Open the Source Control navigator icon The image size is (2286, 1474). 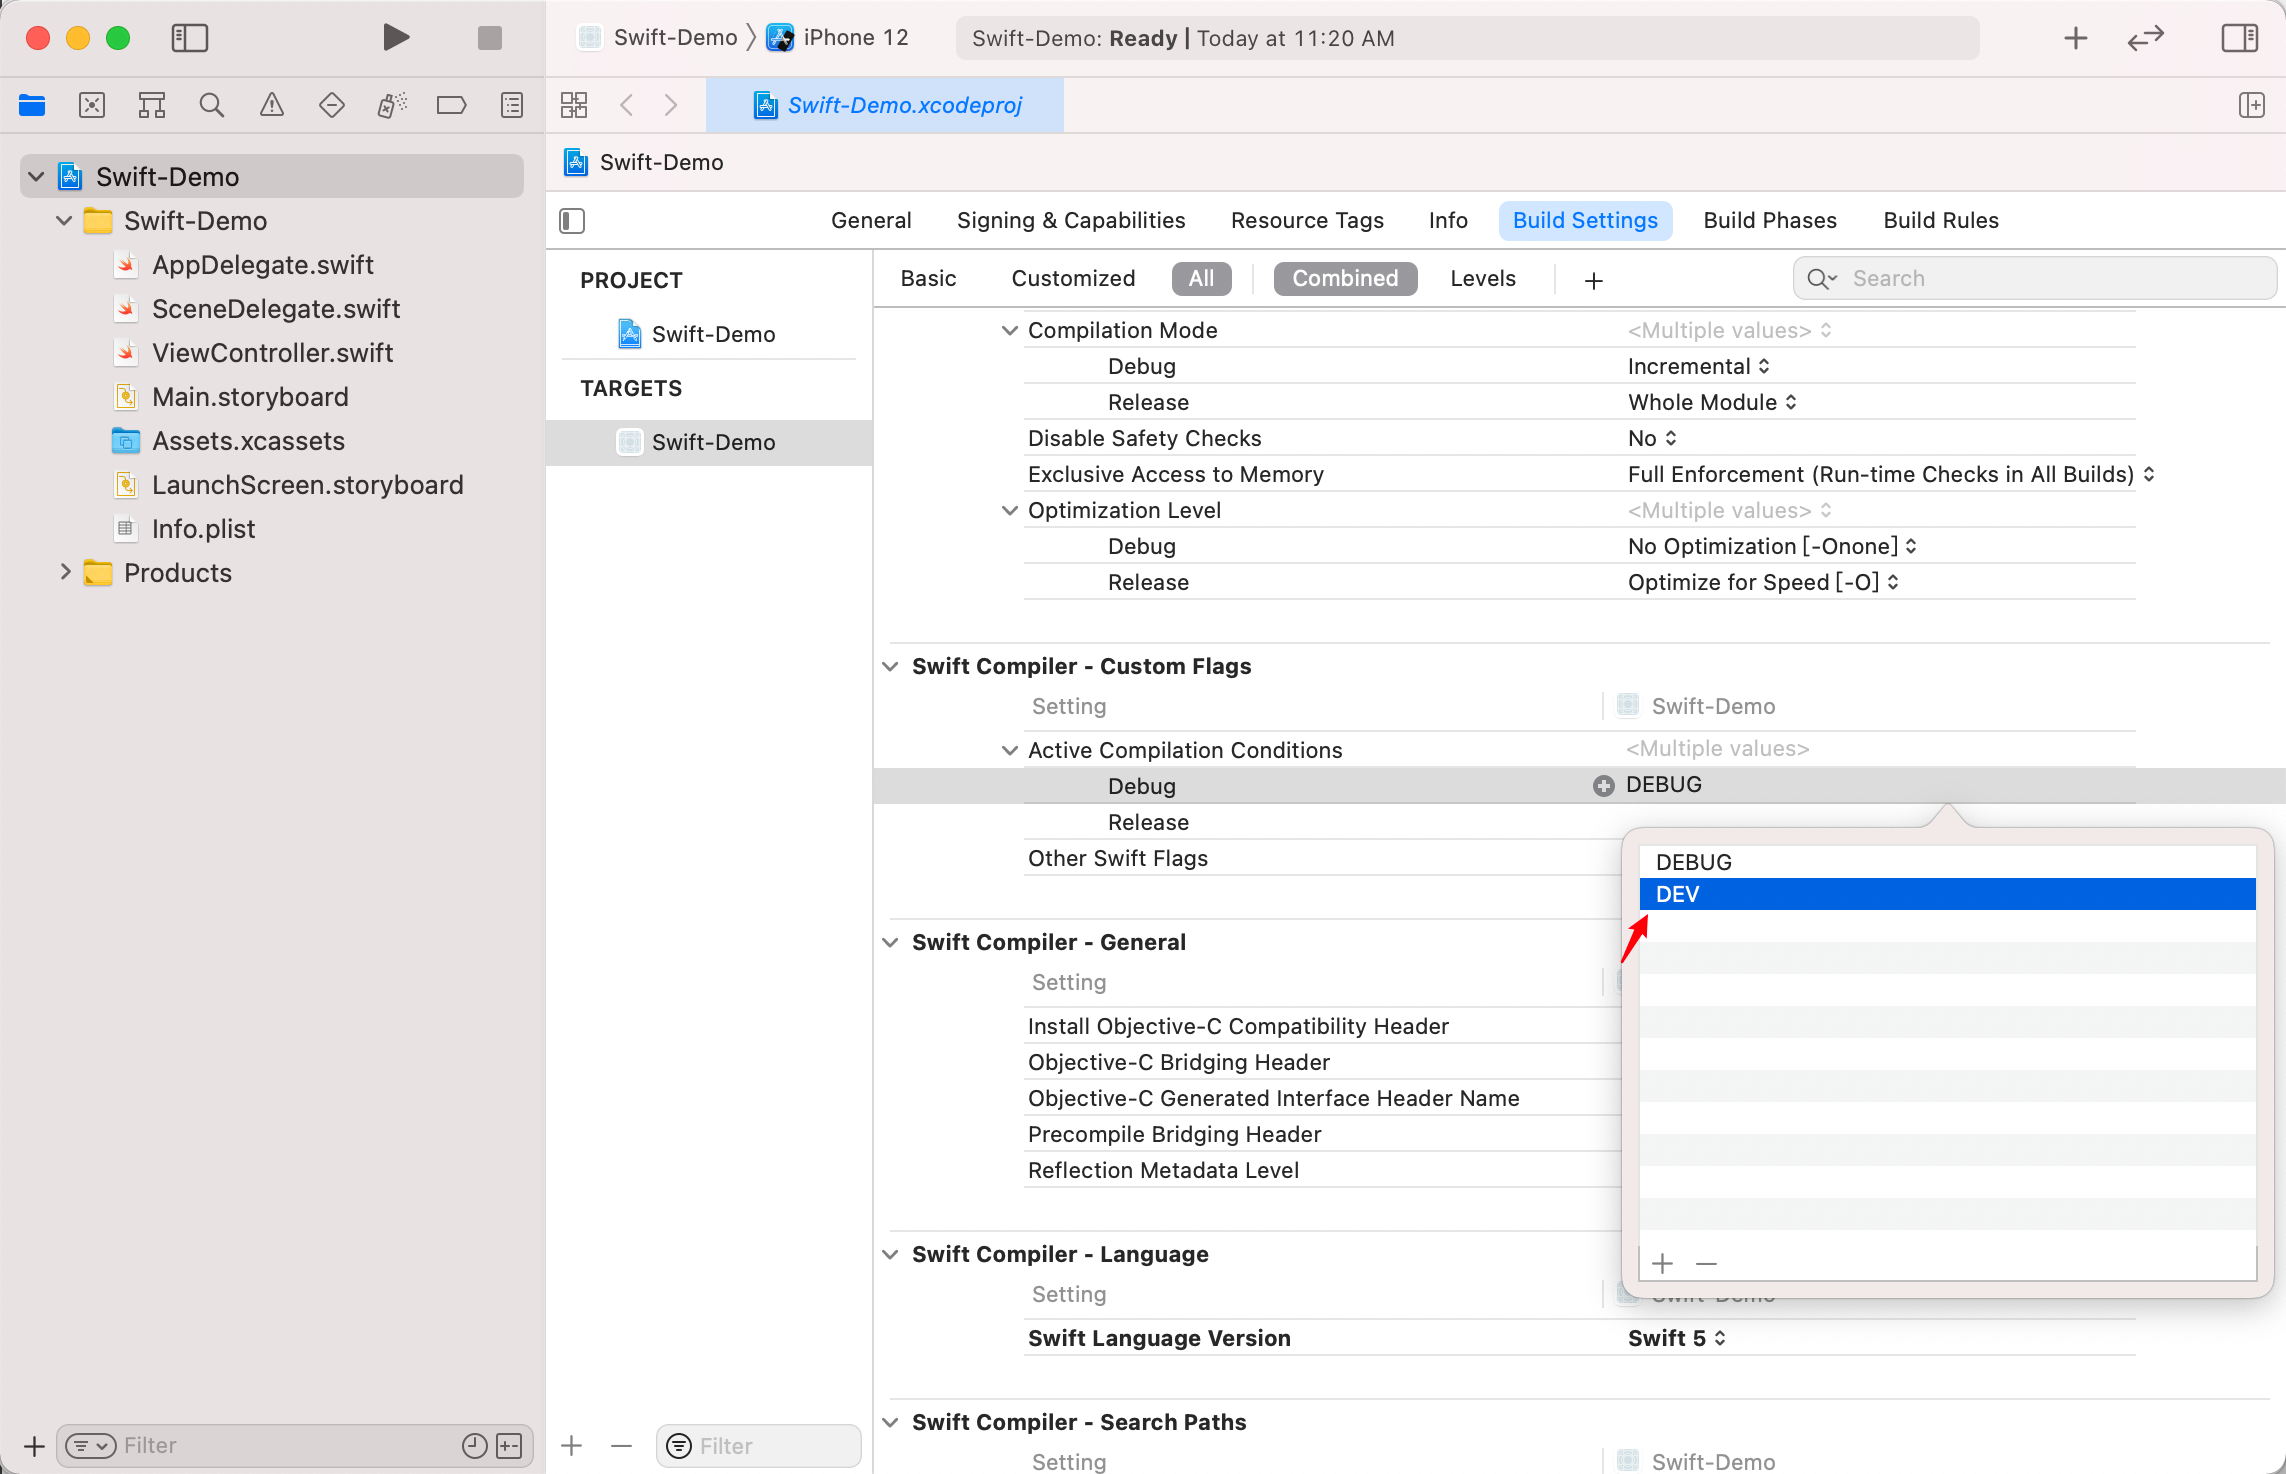click(x=92, y=105)
